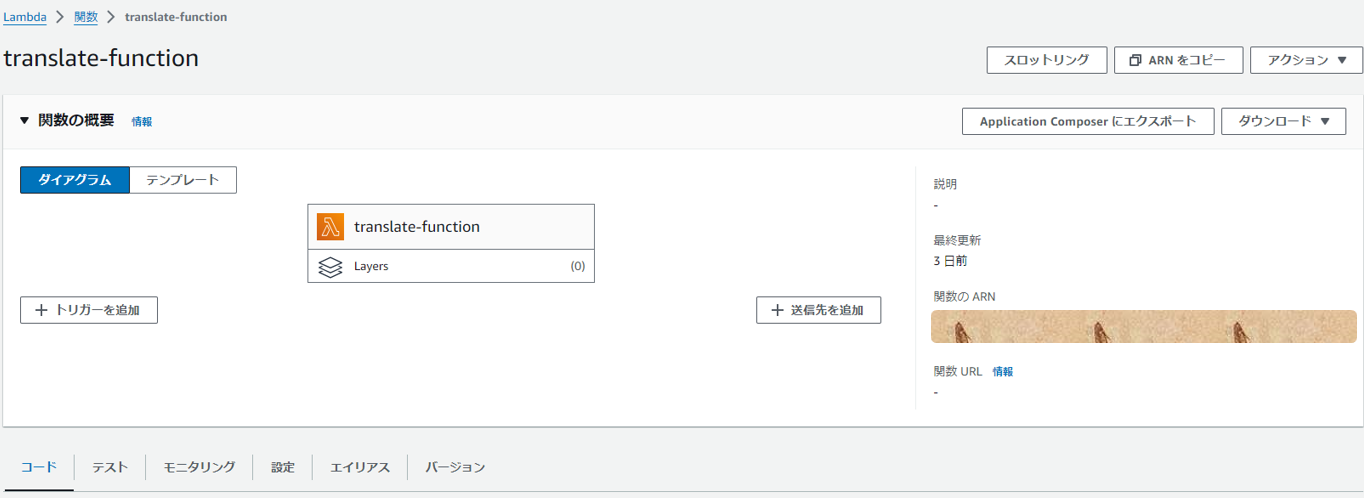Open 情報 link next to 関数 URL
Image resolution: width=1364 pixels, height=498 pixels.
1002,371
